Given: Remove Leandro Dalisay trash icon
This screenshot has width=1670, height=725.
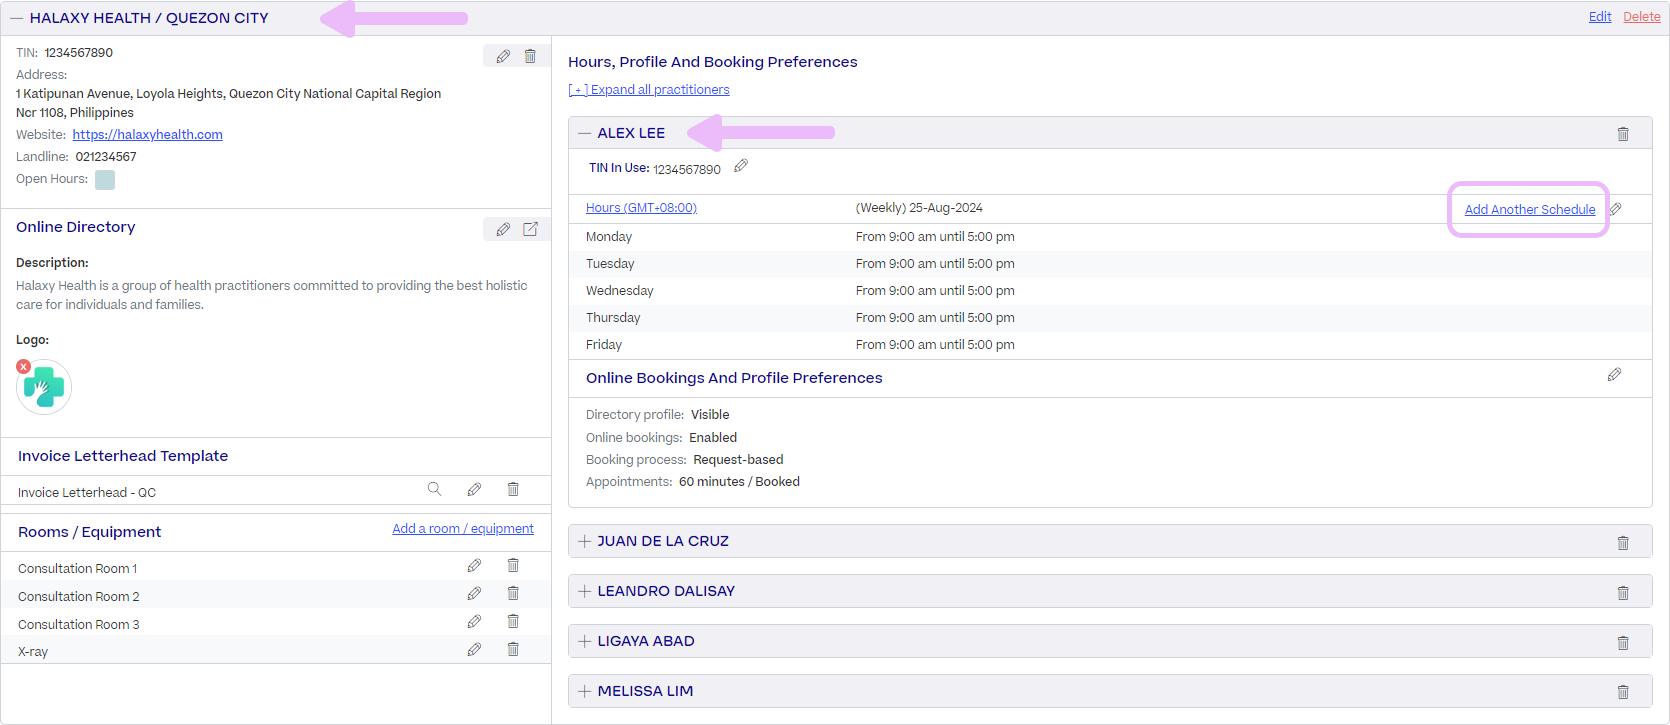Looking at the screenshot, I should [x=1623, y=593].
